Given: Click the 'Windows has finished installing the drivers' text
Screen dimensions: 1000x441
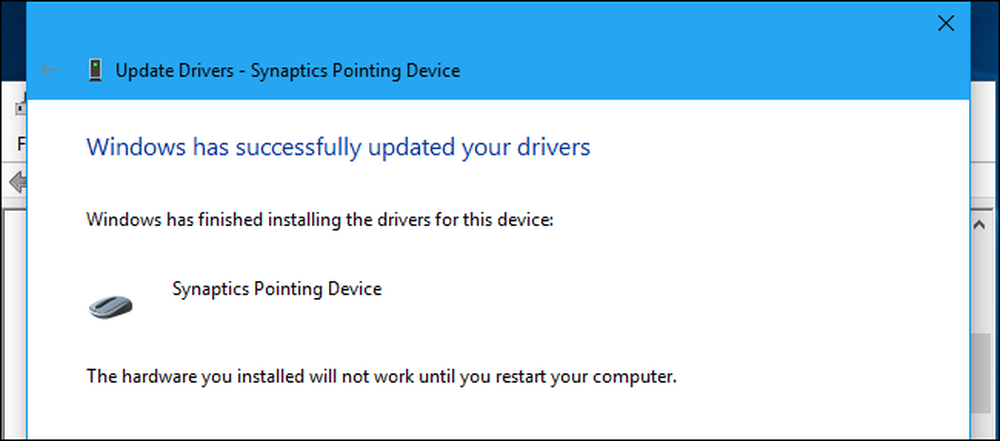Looking at the screenshot, I should [x=320, y=220].
